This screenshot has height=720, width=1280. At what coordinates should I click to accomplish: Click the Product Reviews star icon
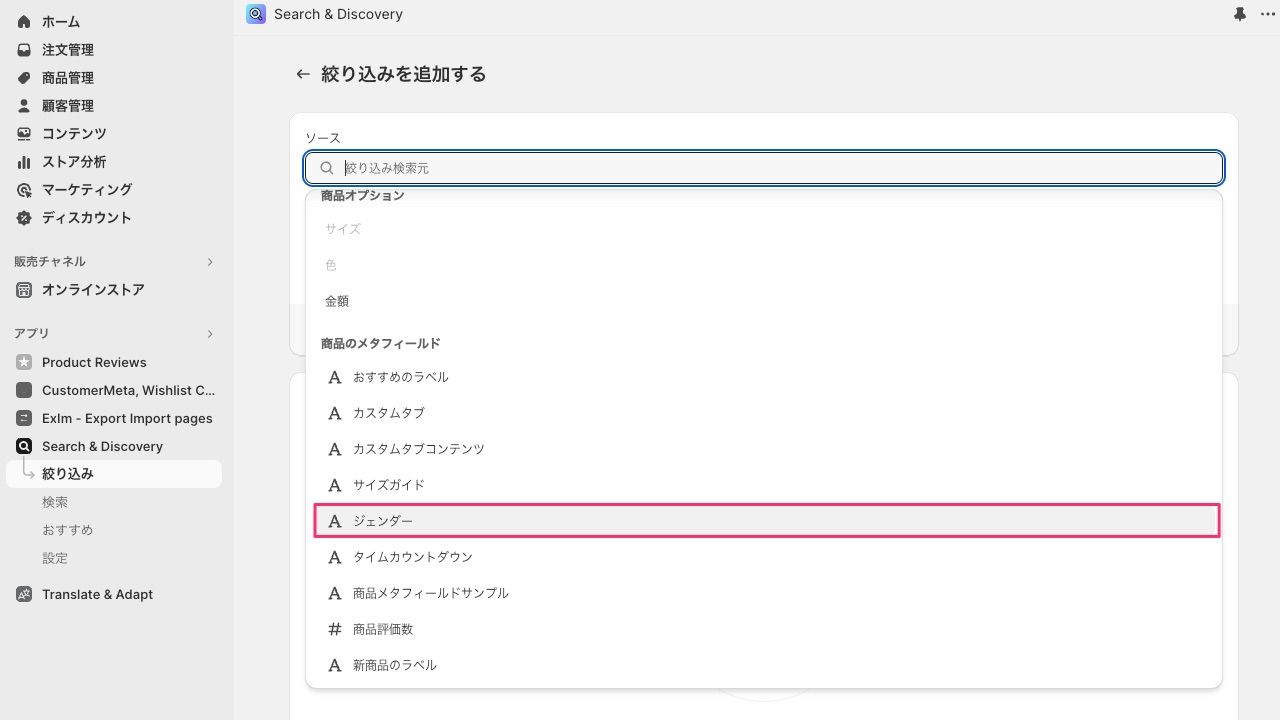pos(24,362)
